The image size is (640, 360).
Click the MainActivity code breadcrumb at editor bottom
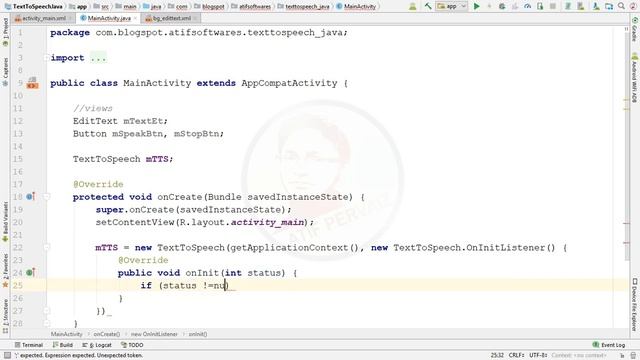point(67,334)
